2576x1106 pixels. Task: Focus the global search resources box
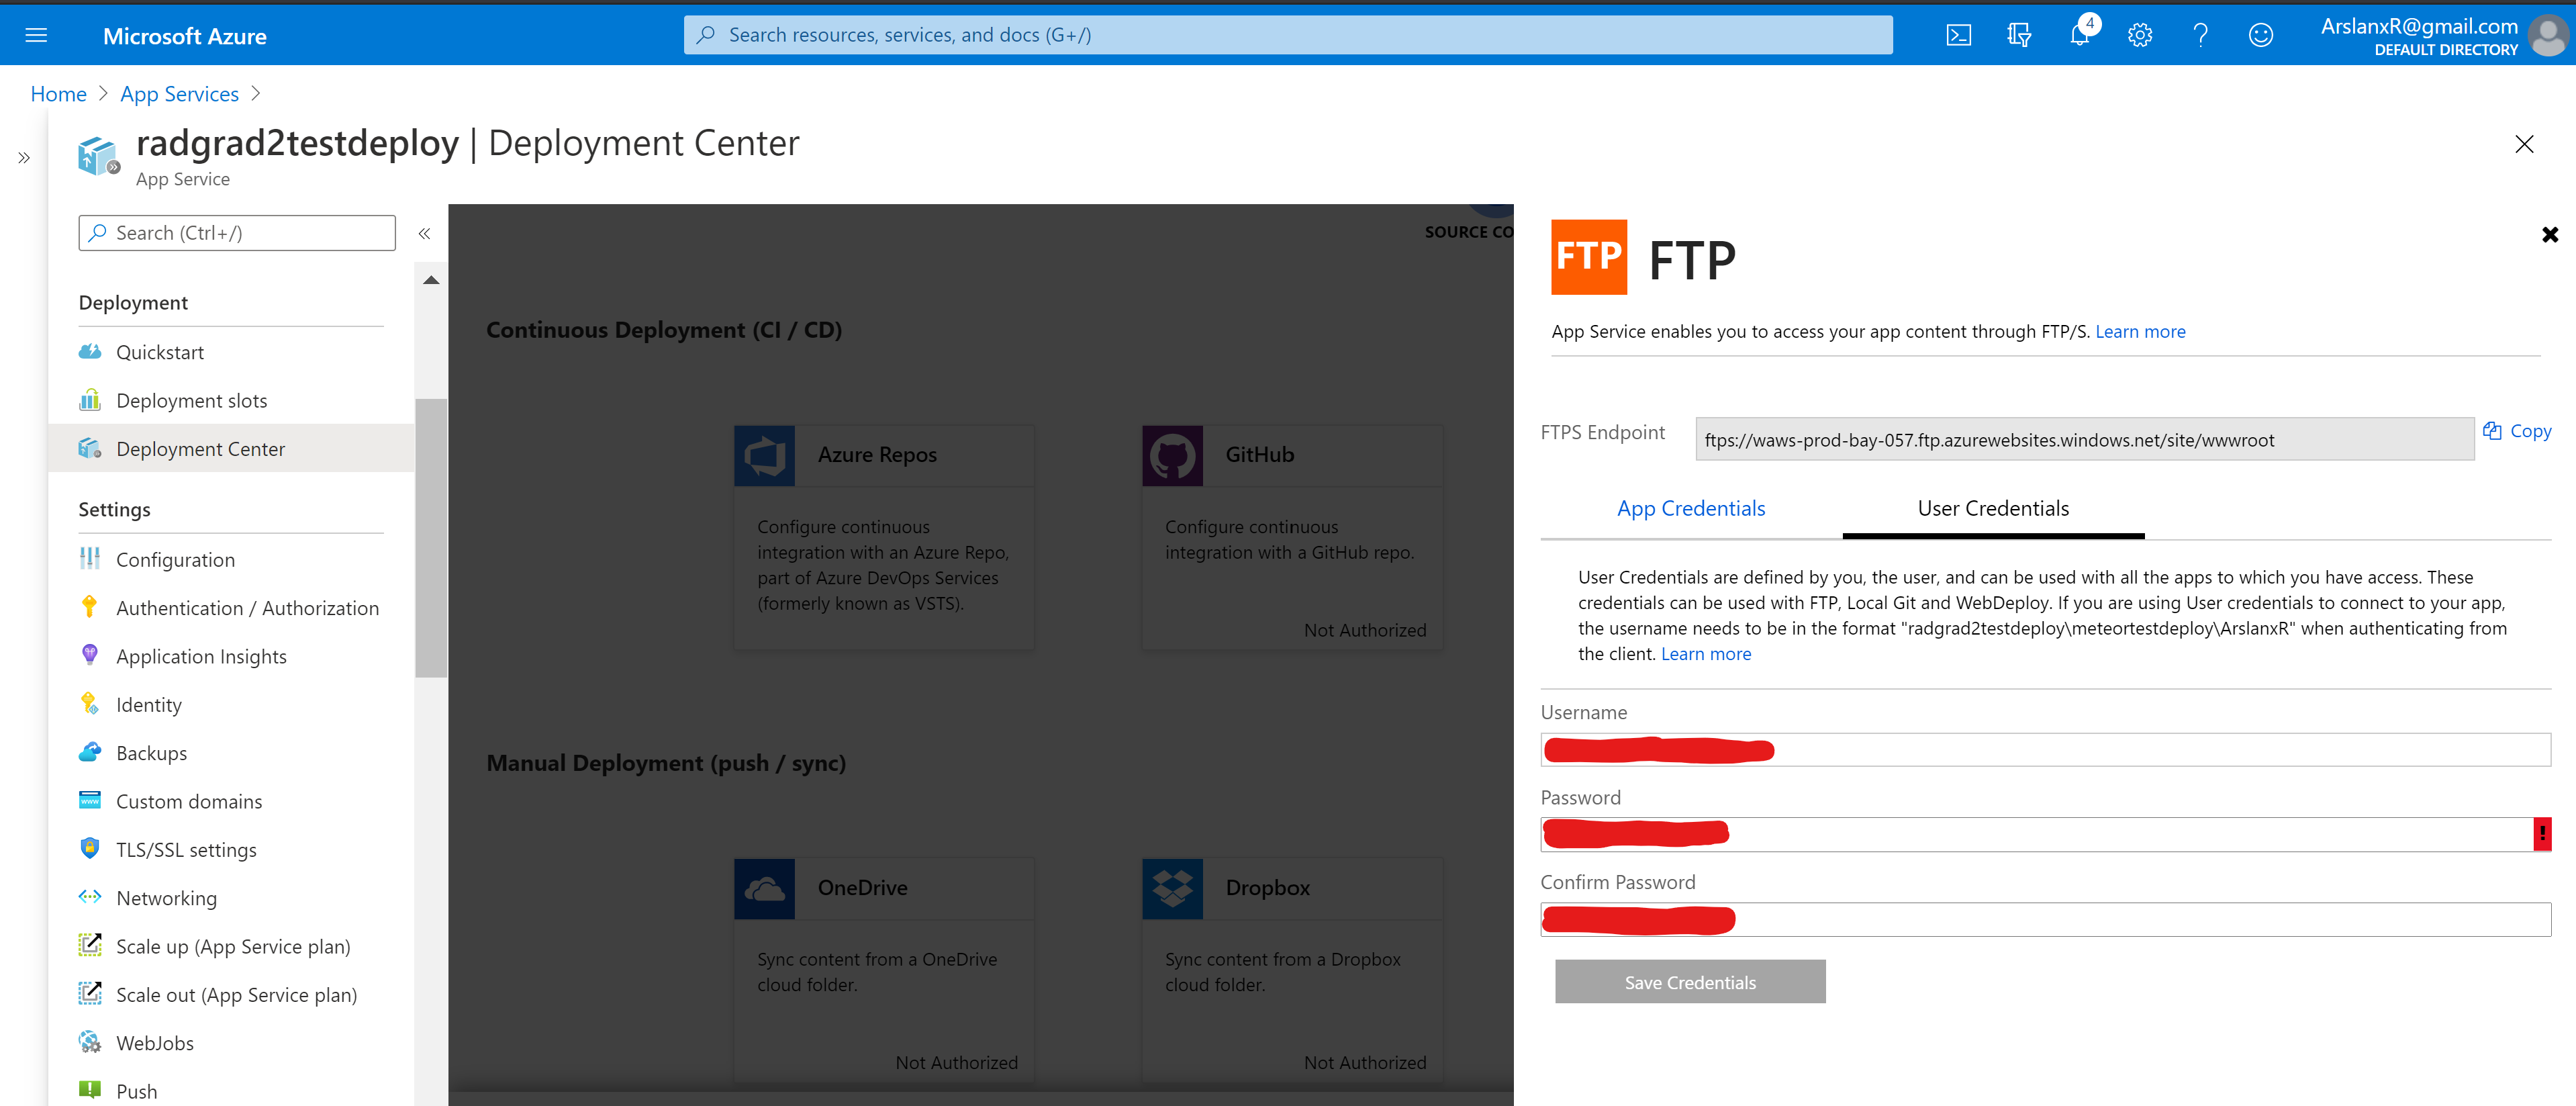1288,35
